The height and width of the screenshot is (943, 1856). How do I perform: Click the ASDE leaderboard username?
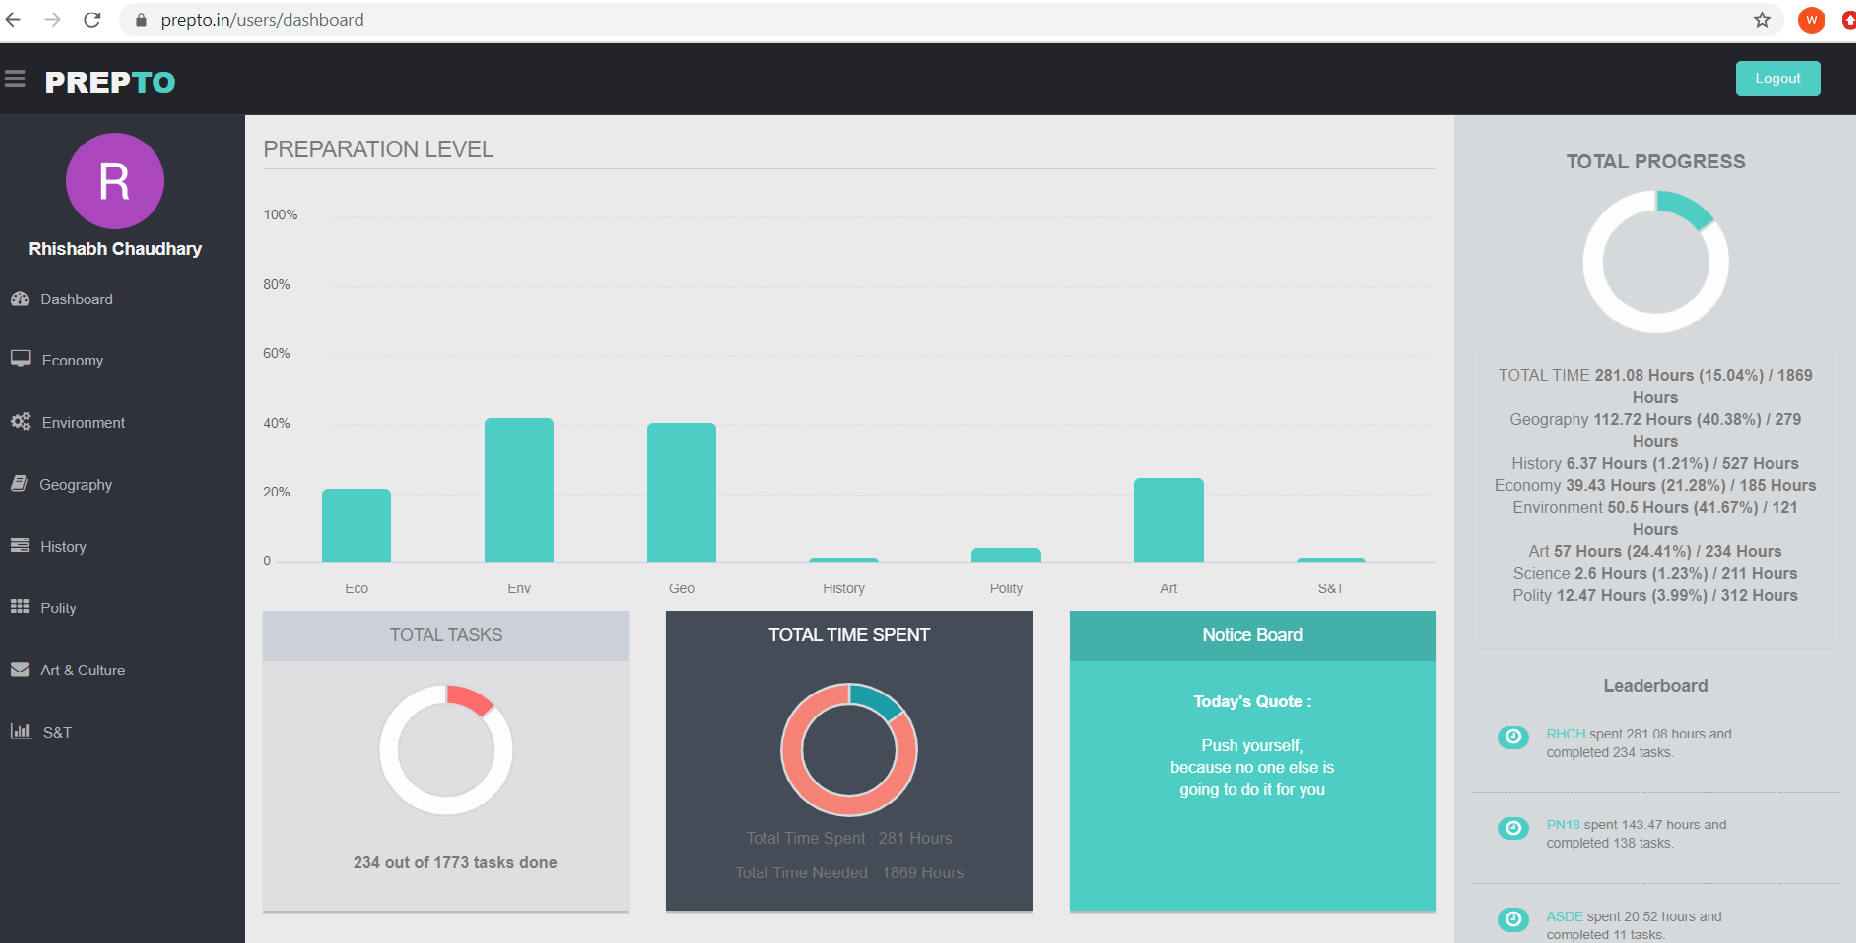pyautogui.click(x=1564, y=916)
